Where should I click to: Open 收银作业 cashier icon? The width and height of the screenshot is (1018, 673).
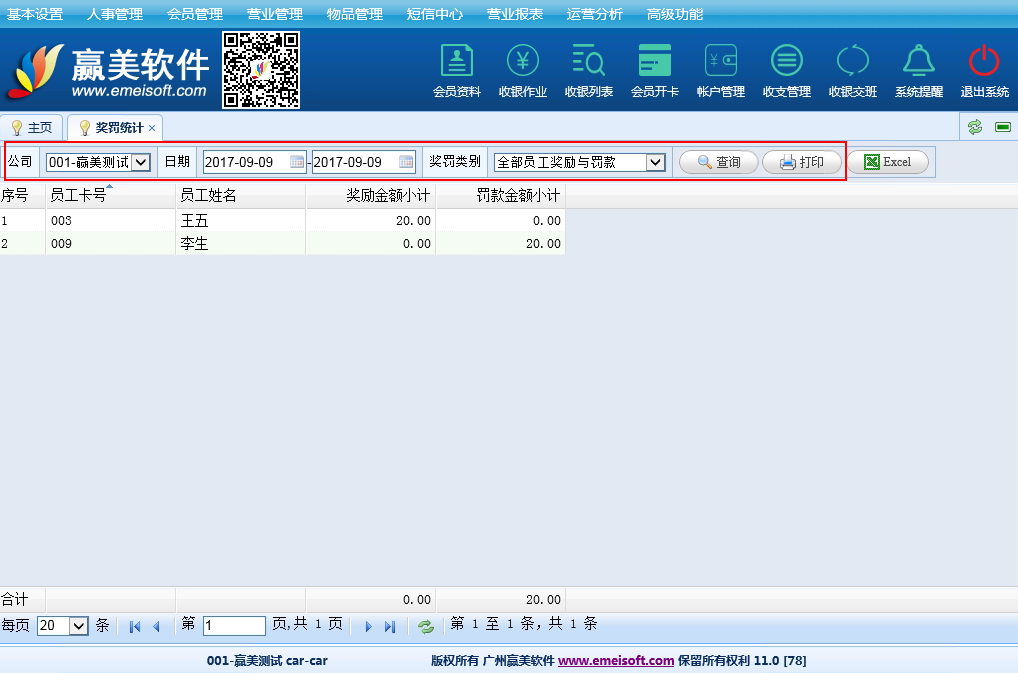coord(523,62)
